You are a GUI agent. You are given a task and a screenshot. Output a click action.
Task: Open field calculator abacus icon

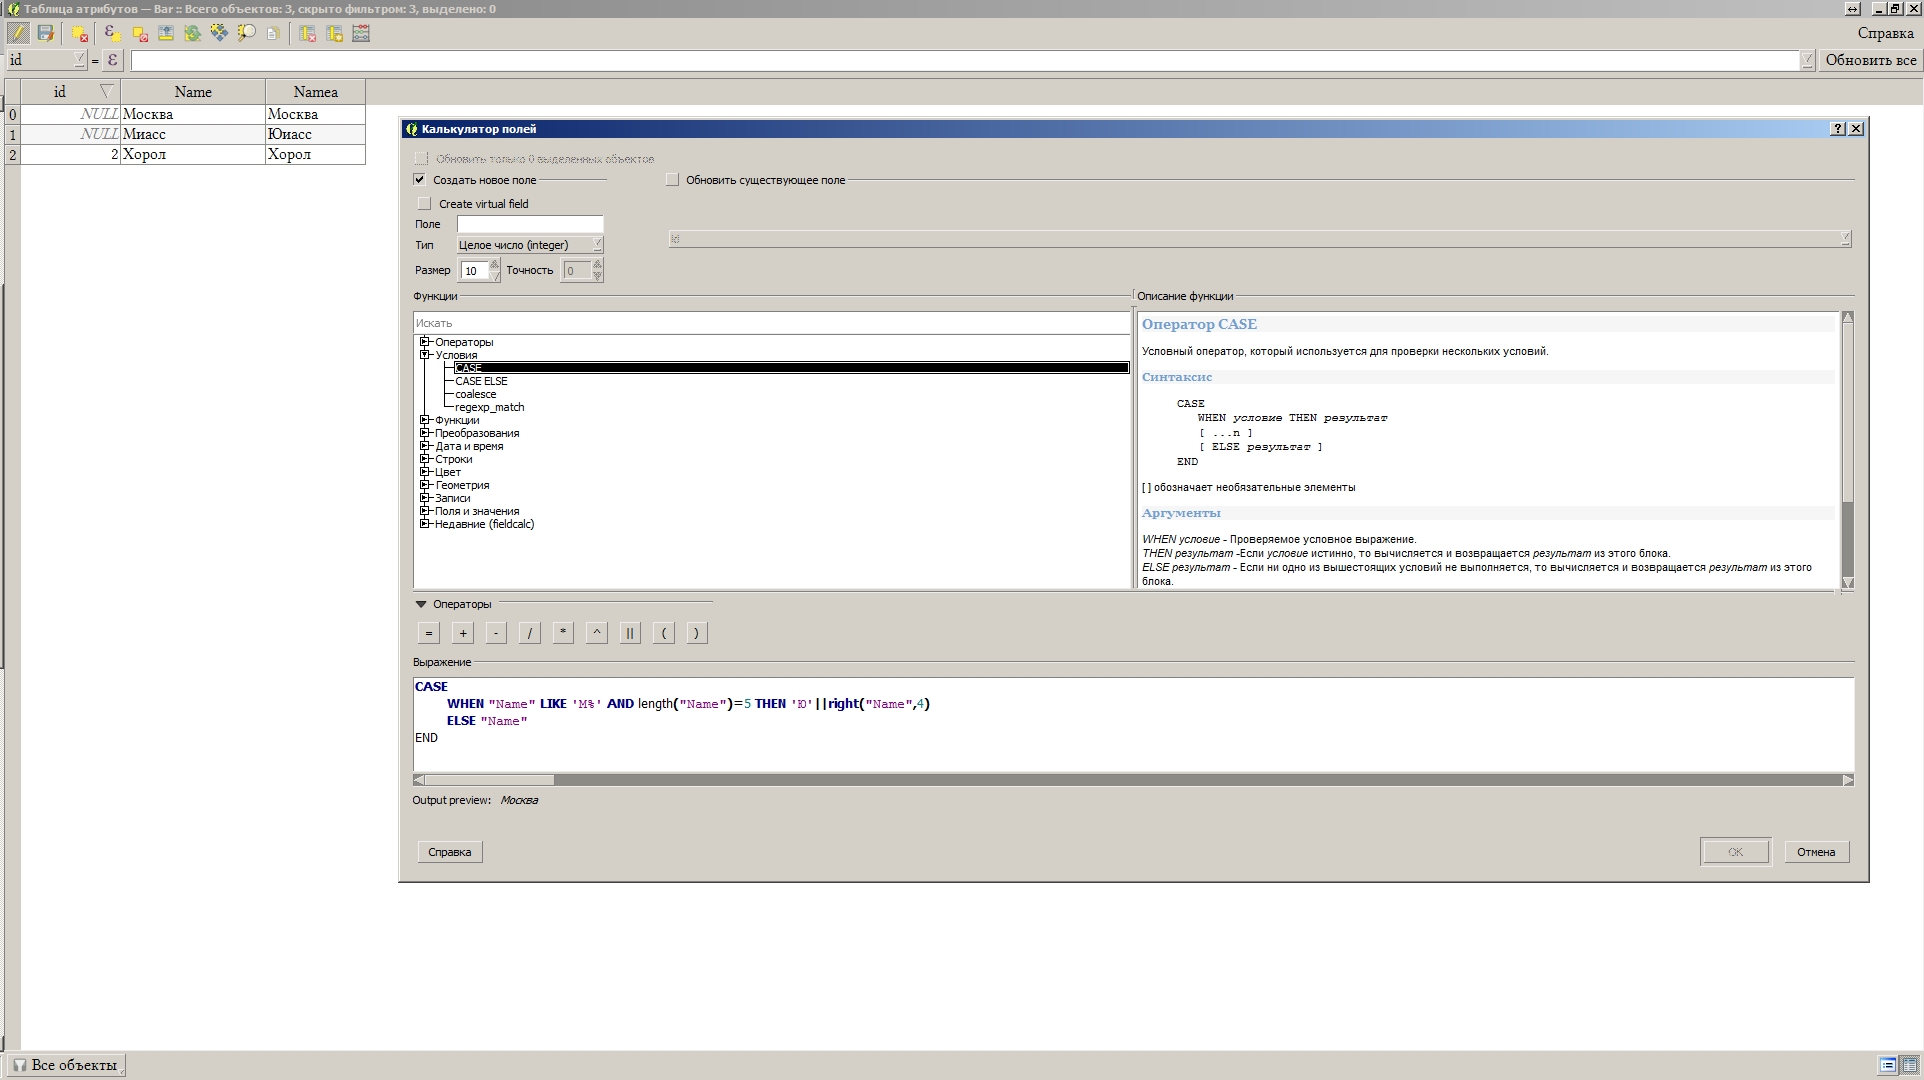(x=361, y=33)
